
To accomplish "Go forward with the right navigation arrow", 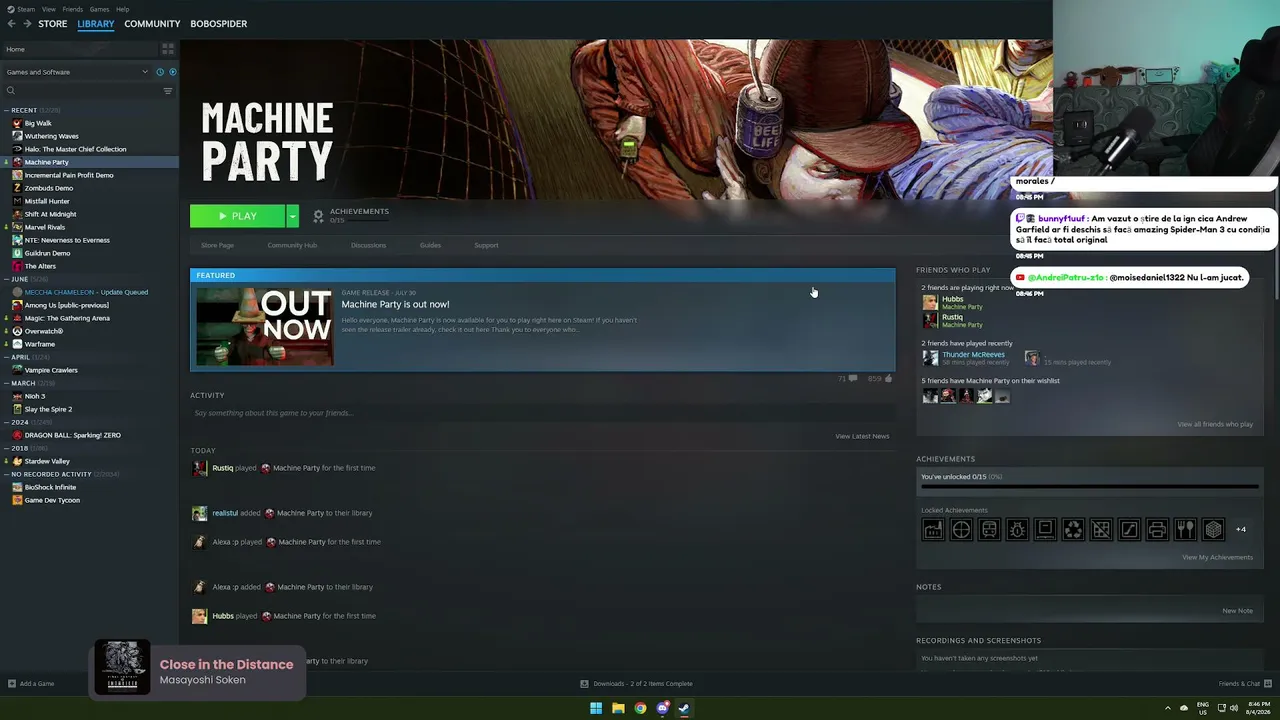I will pyautogui.click(x=27, y=24).
